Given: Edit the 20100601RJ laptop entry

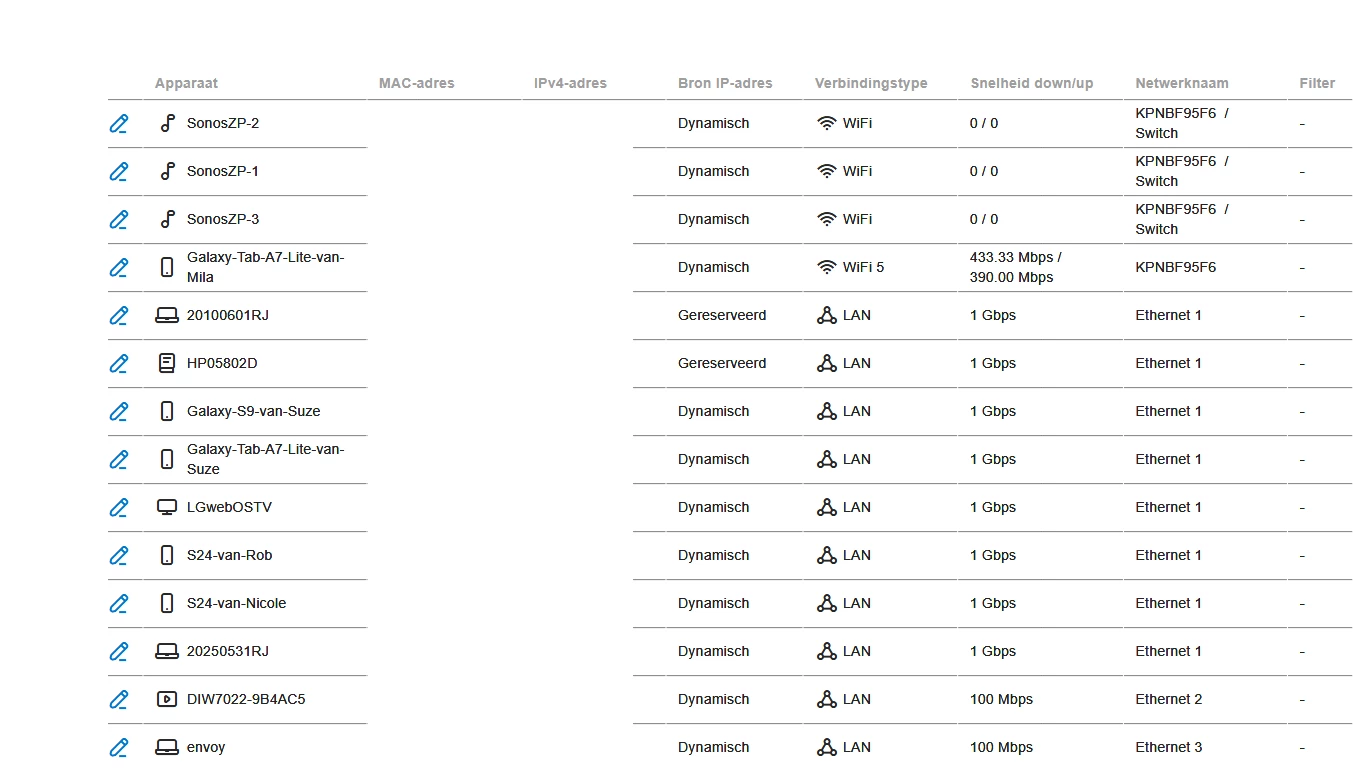Looking at the screenshot, I should point(119,316).
